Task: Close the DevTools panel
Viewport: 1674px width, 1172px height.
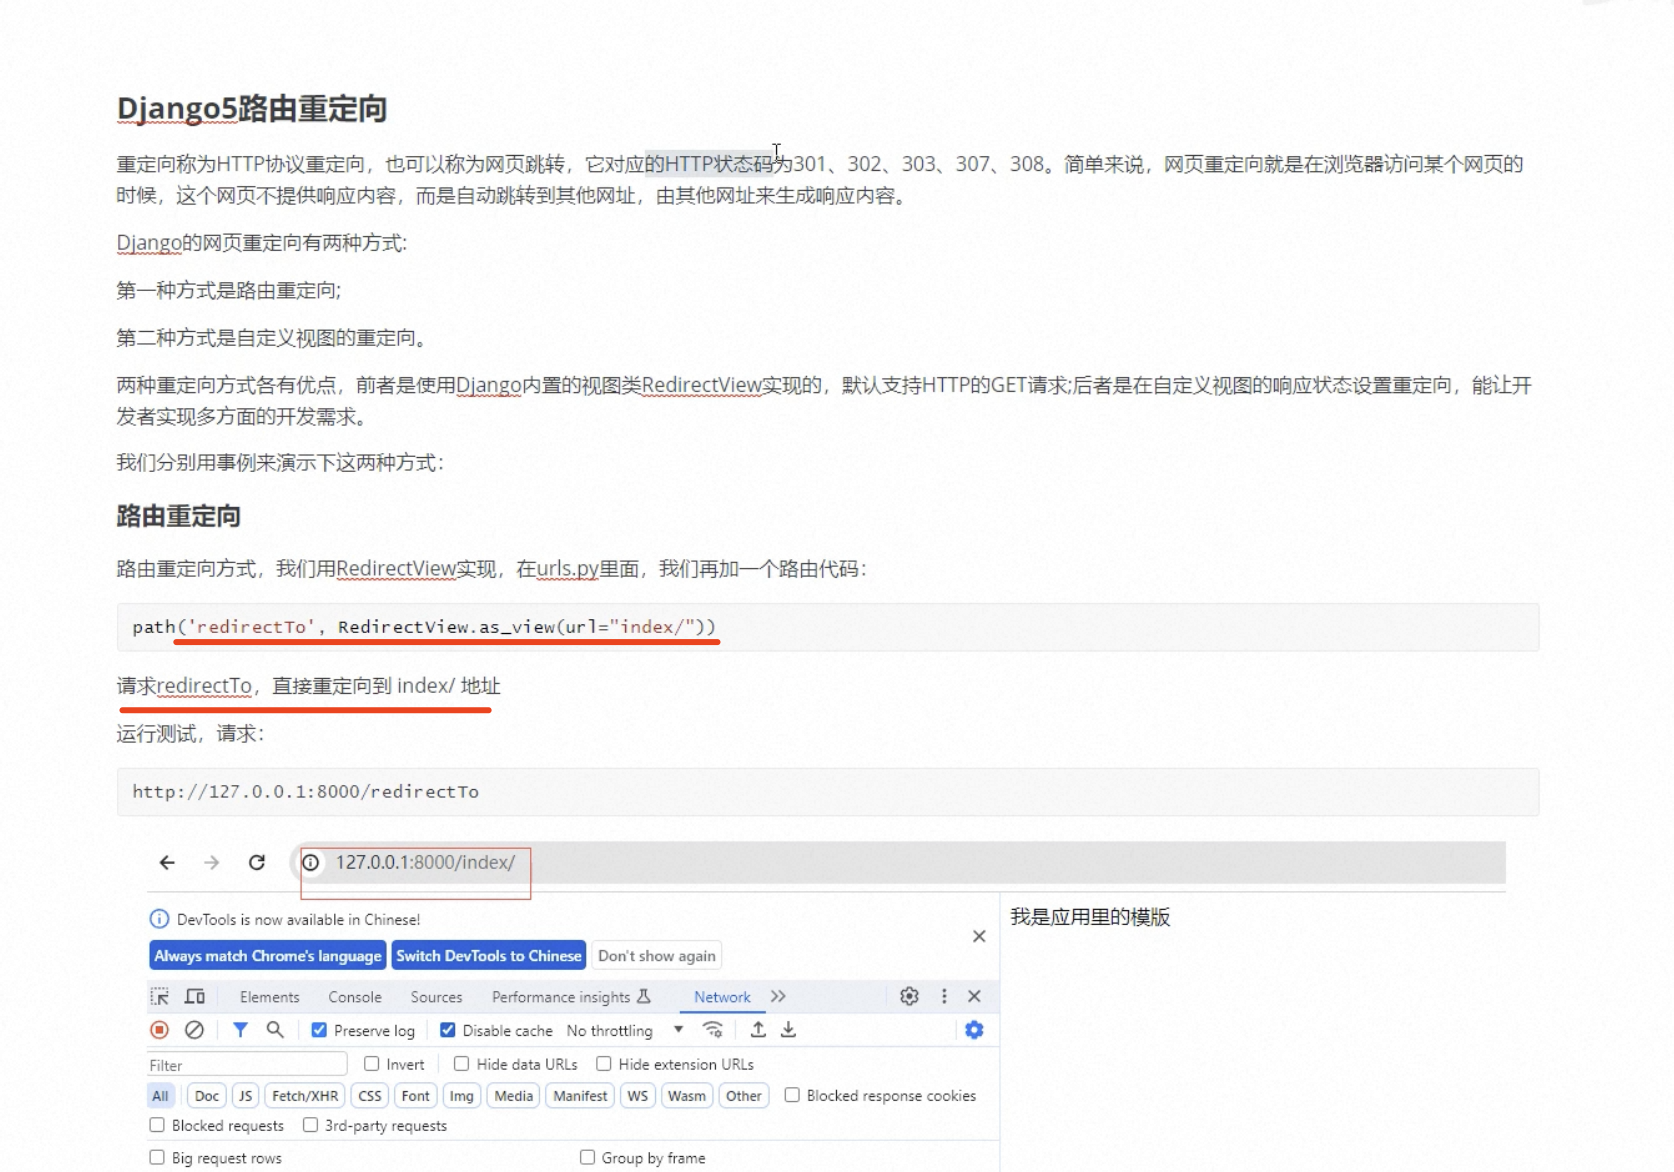Action: pos(974,996)
